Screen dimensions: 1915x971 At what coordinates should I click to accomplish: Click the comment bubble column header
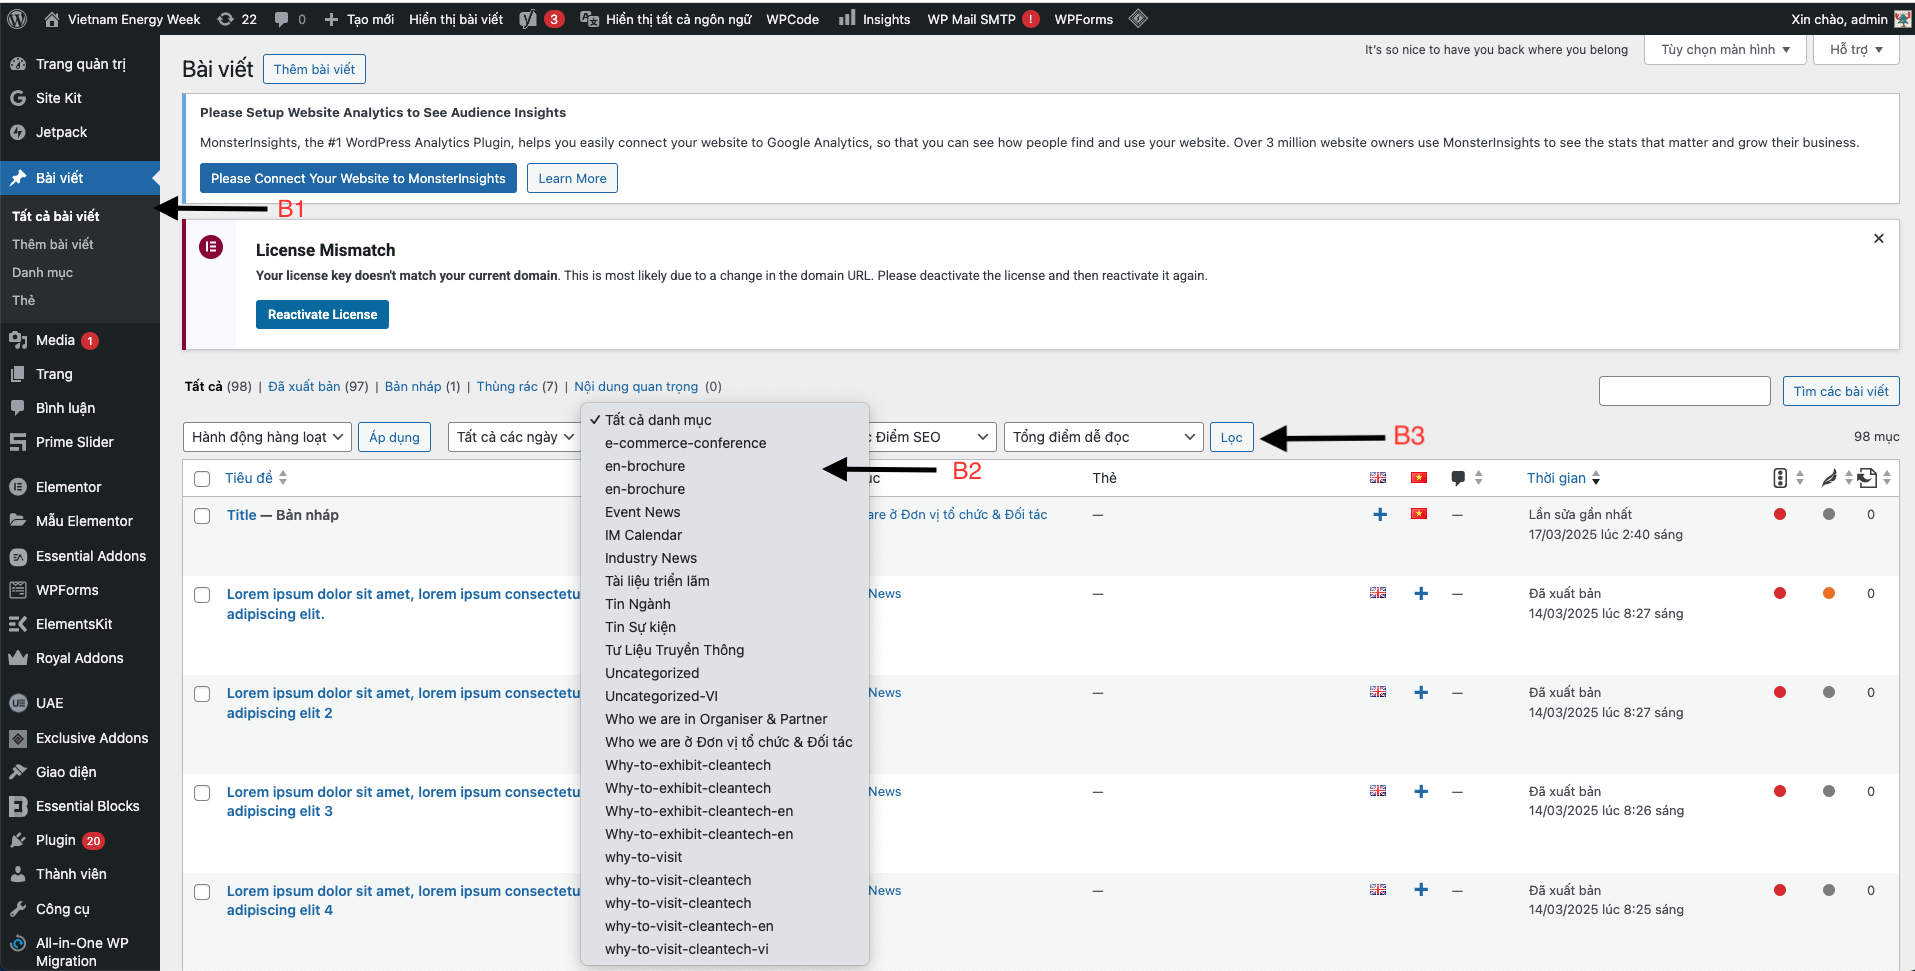click(1458, 478)
